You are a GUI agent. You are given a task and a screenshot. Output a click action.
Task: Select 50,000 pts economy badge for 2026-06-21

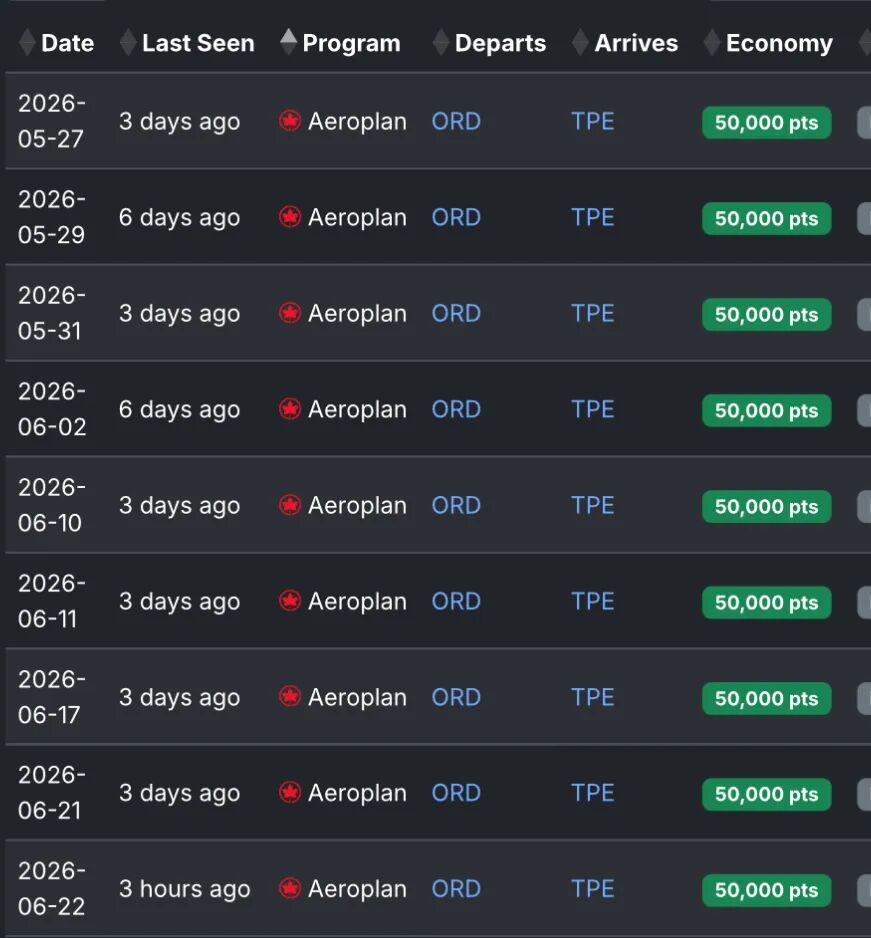pyautogui.click(x=766, y=794)
